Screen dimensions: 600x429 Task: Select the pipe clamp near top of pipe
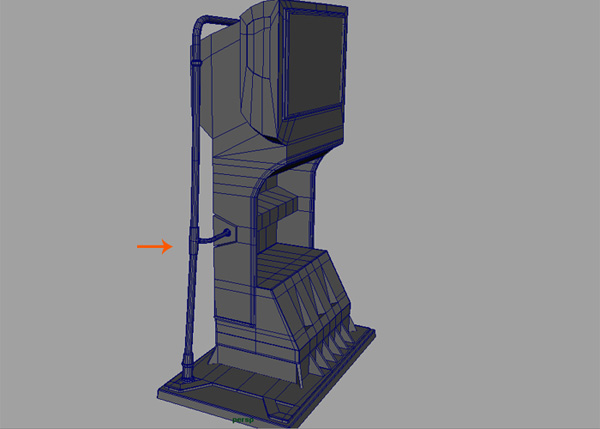[x=196, y=66]
